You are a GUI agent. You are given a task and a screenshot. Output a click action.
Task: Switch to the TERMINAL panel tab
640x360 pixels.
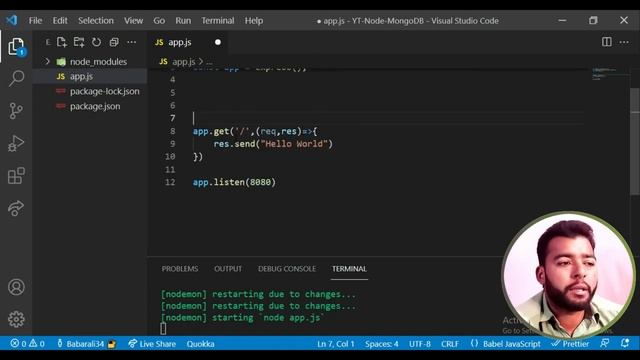pyautogui.click(x=349, y=269)
